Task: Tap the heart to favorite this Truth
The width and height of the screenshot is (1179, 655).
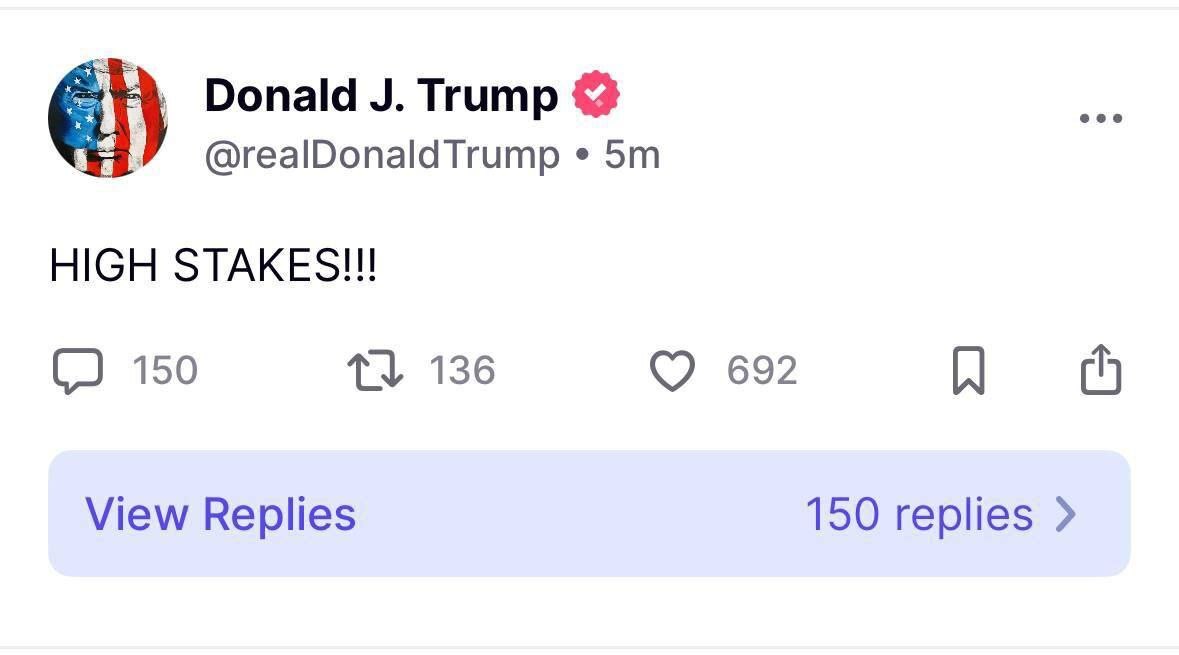Action: click(x=673, y=370)
